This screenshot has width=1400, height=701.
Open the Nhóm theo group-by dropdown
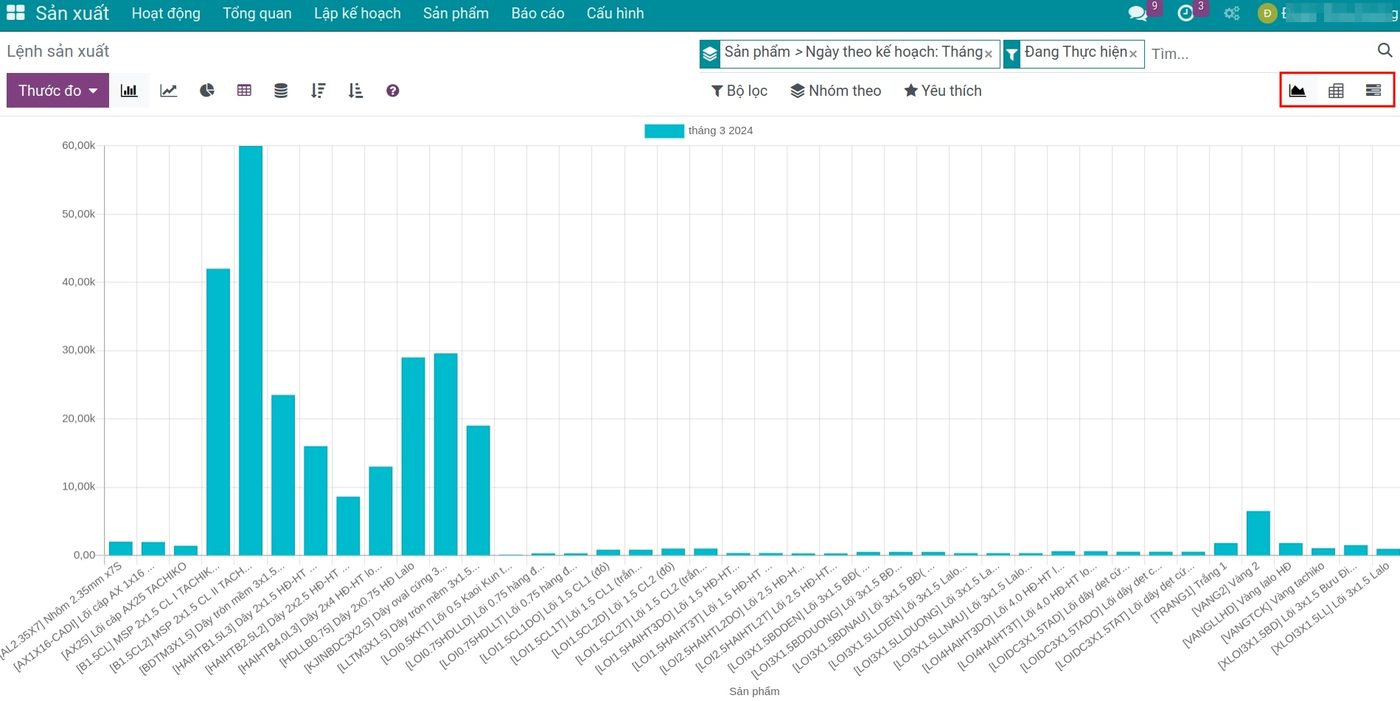click(x=836, y=90)
